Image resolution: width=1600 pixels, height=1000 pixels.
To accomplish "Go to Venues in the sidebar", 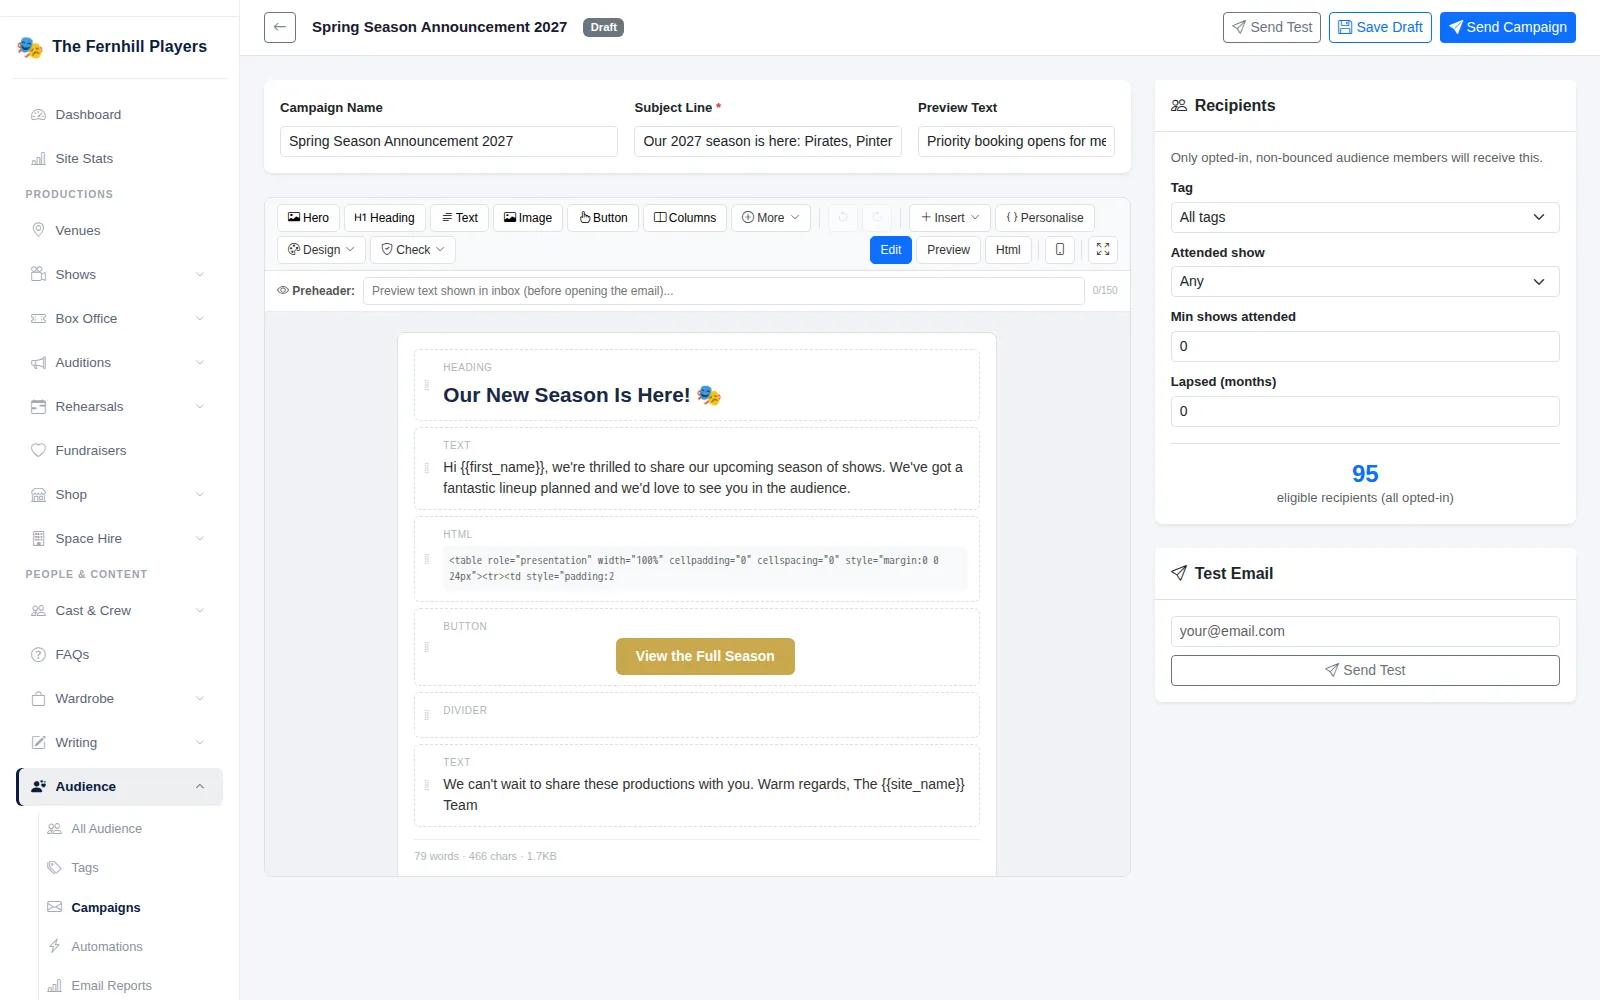I will (120, 231).
